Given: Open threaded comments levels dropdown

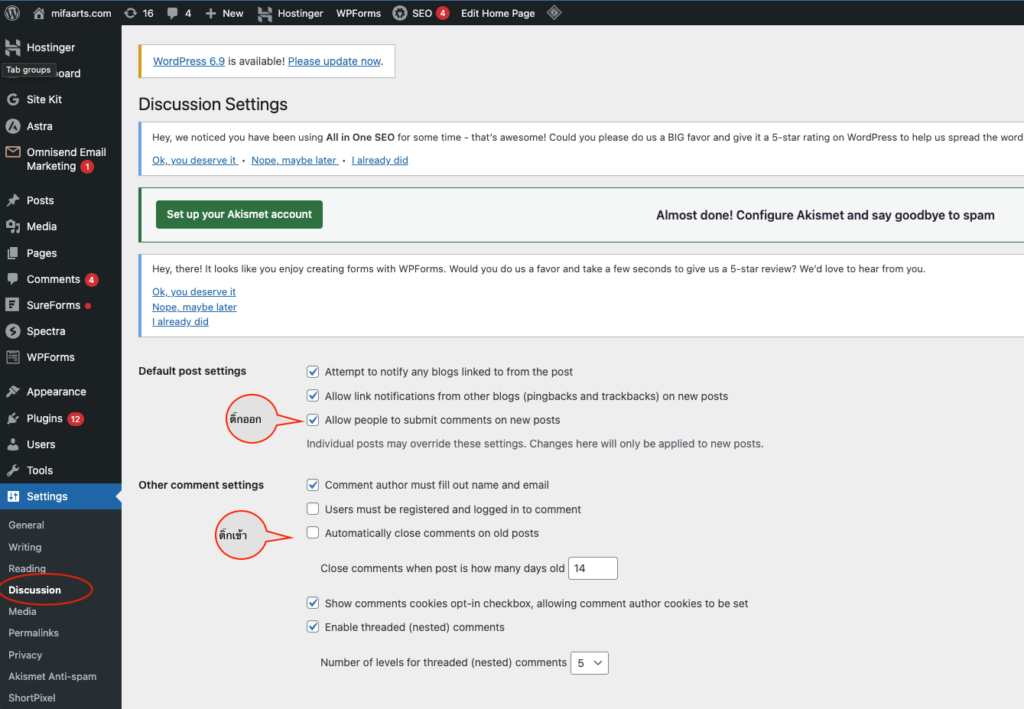Looking at the screenshot, I should point(589,662).
